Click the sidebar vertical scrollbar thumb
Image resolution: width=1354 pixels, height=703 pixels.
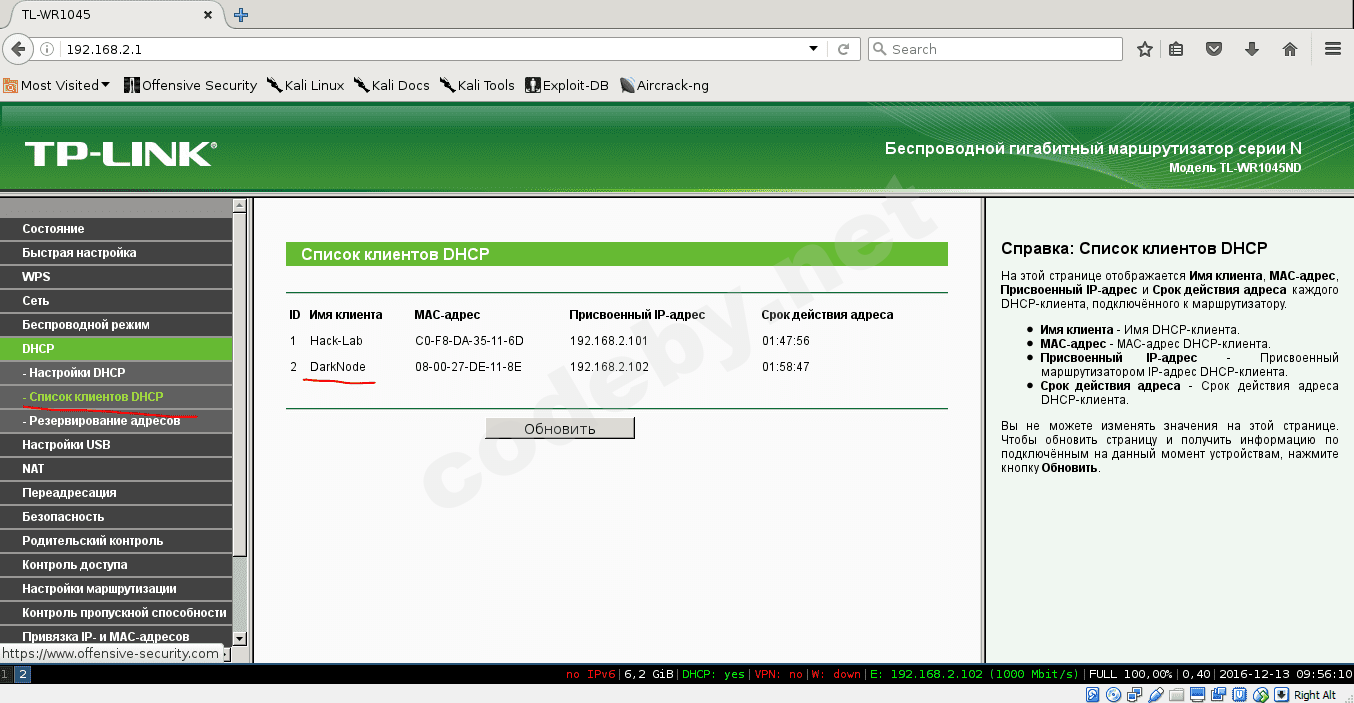[x=239, y=384]
